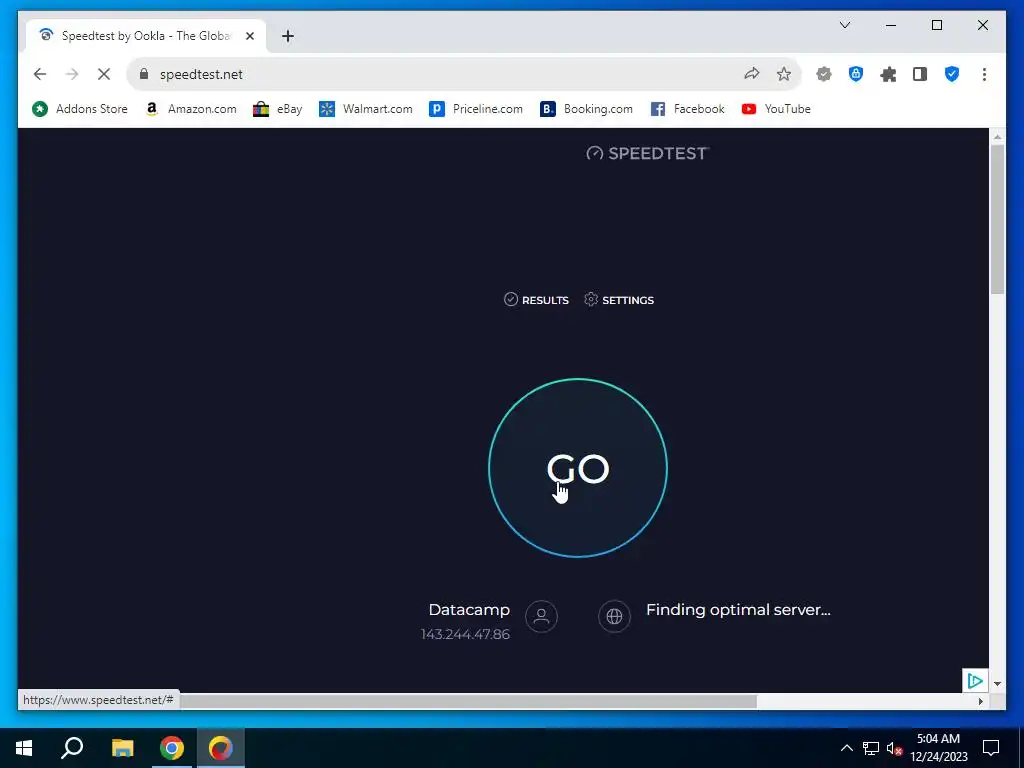Open the Windows Start menu
This screenshot has width=1024, height=768.
point(24,748)
